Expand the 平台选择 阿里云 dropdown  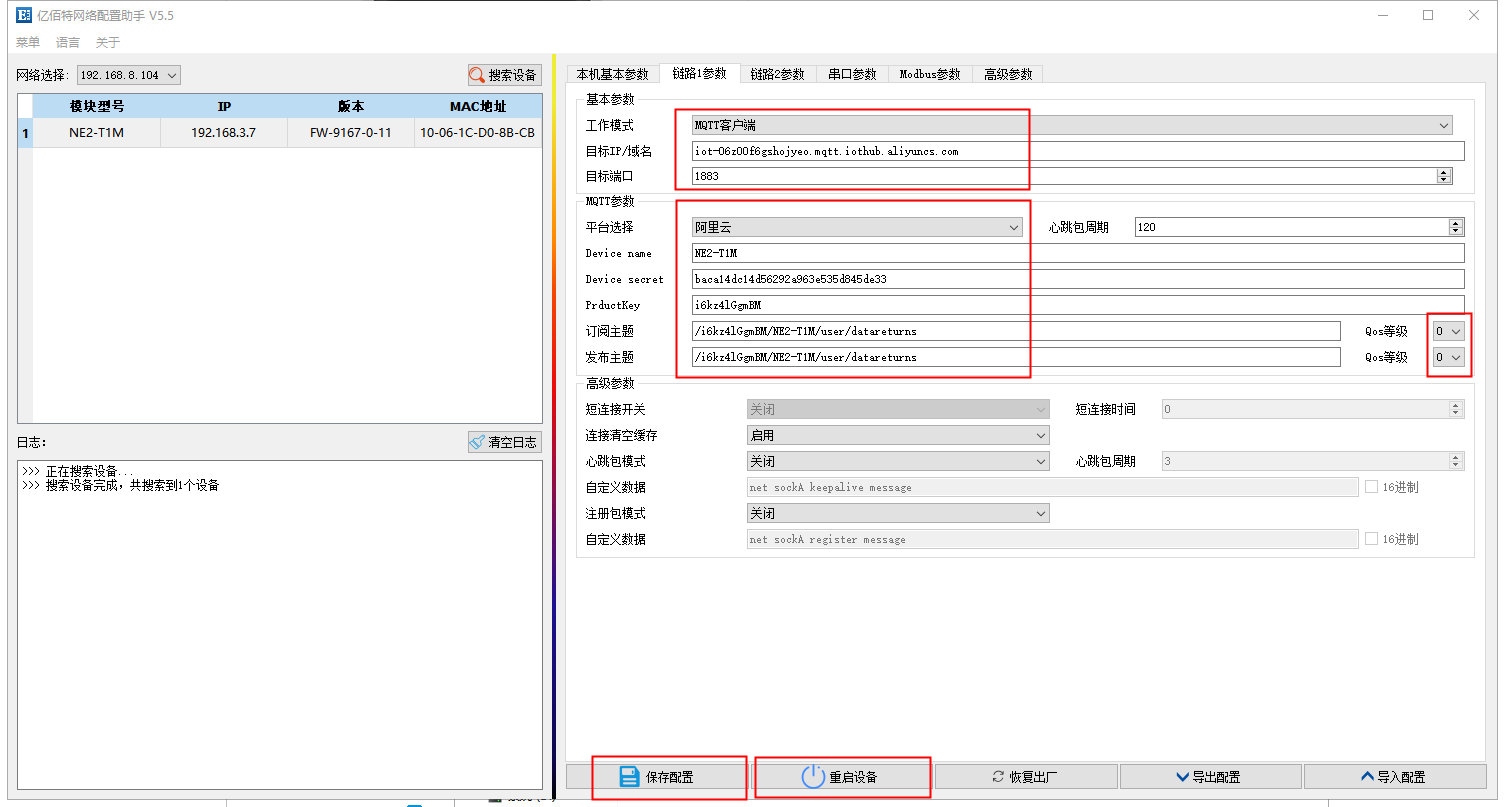coord(857,227)
